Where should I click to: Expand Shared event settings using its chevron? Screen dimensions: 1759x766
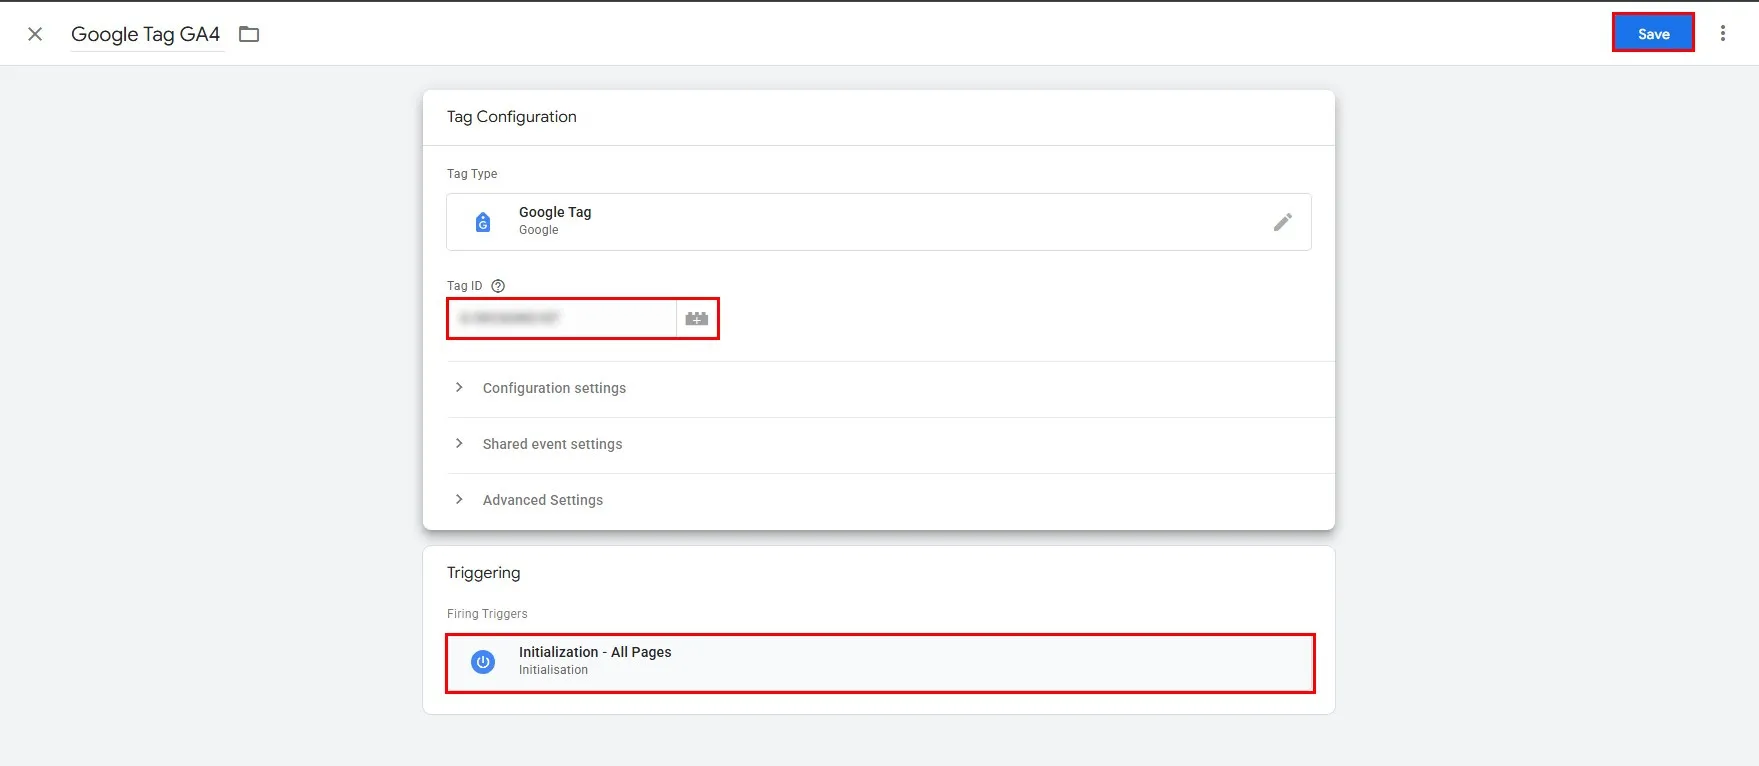click(459, 444)
